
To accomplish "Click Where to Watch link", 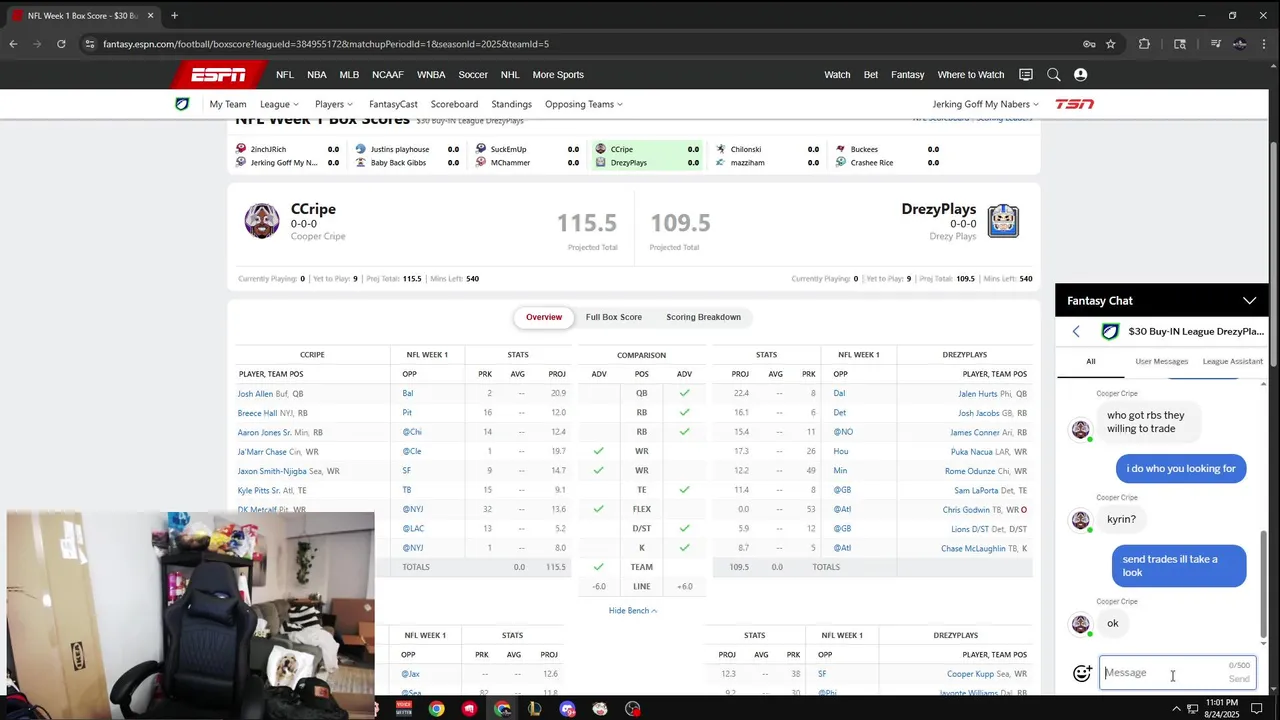I will point(970,75).
